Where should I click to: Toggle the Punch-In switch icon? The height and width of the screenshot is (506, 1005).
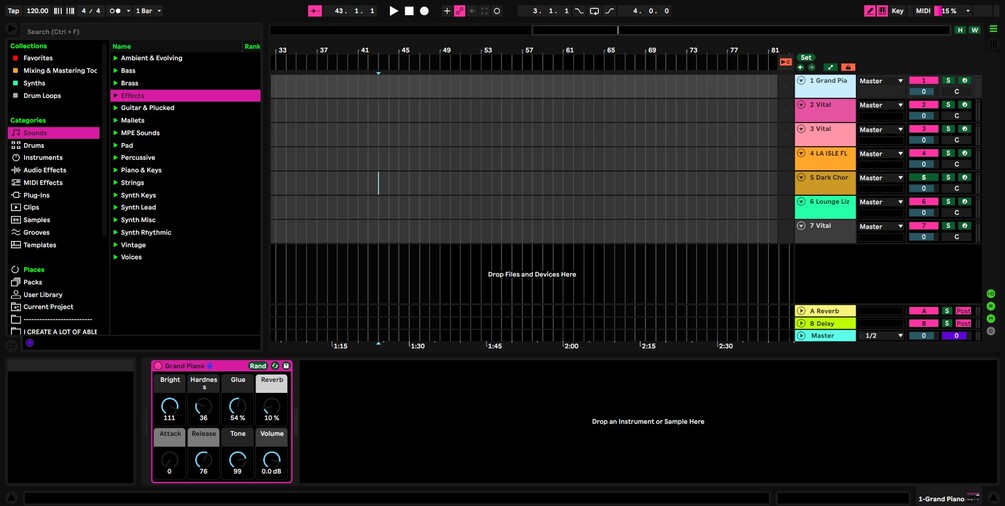pyautogui.click(x=579, y=11)
